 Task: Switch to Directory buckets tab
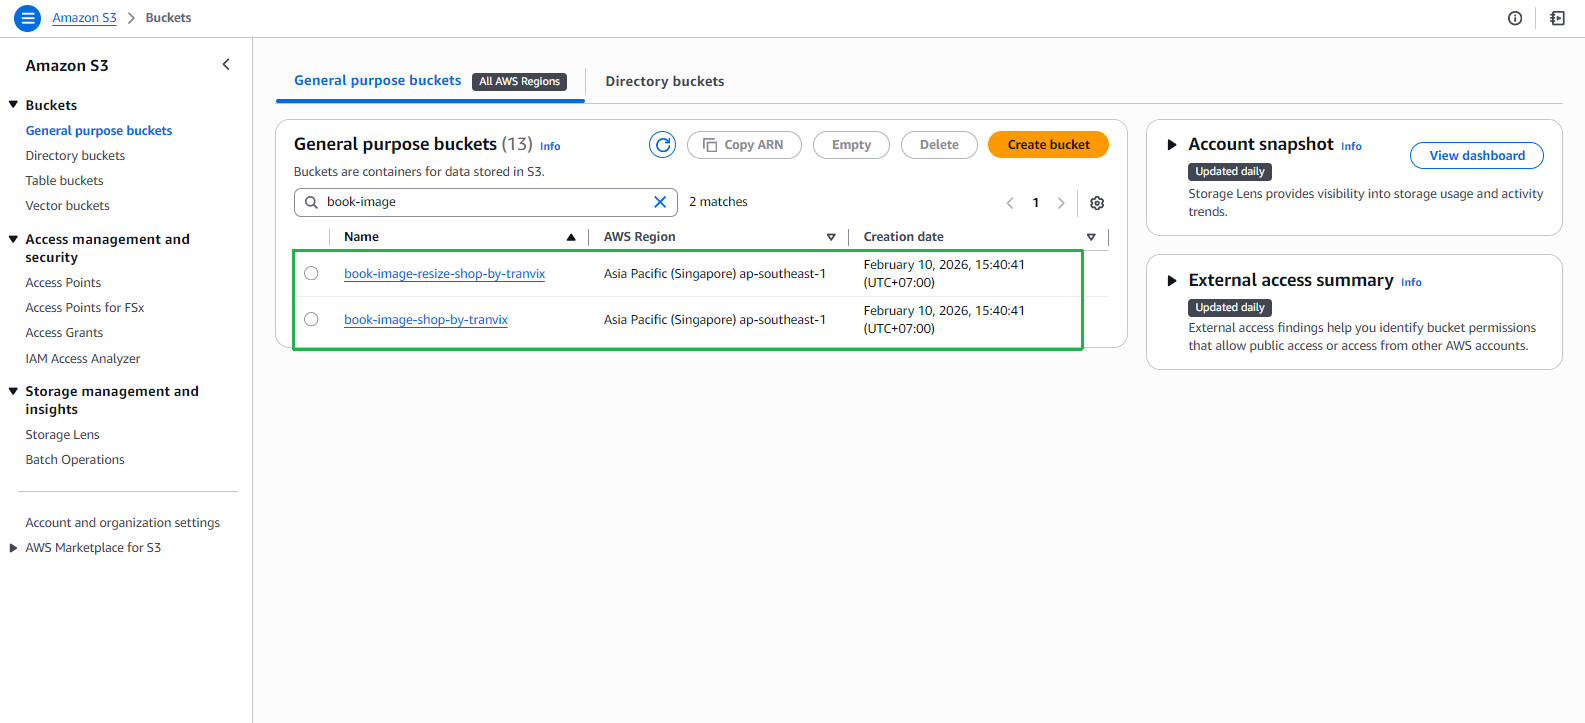coord(665,81)
